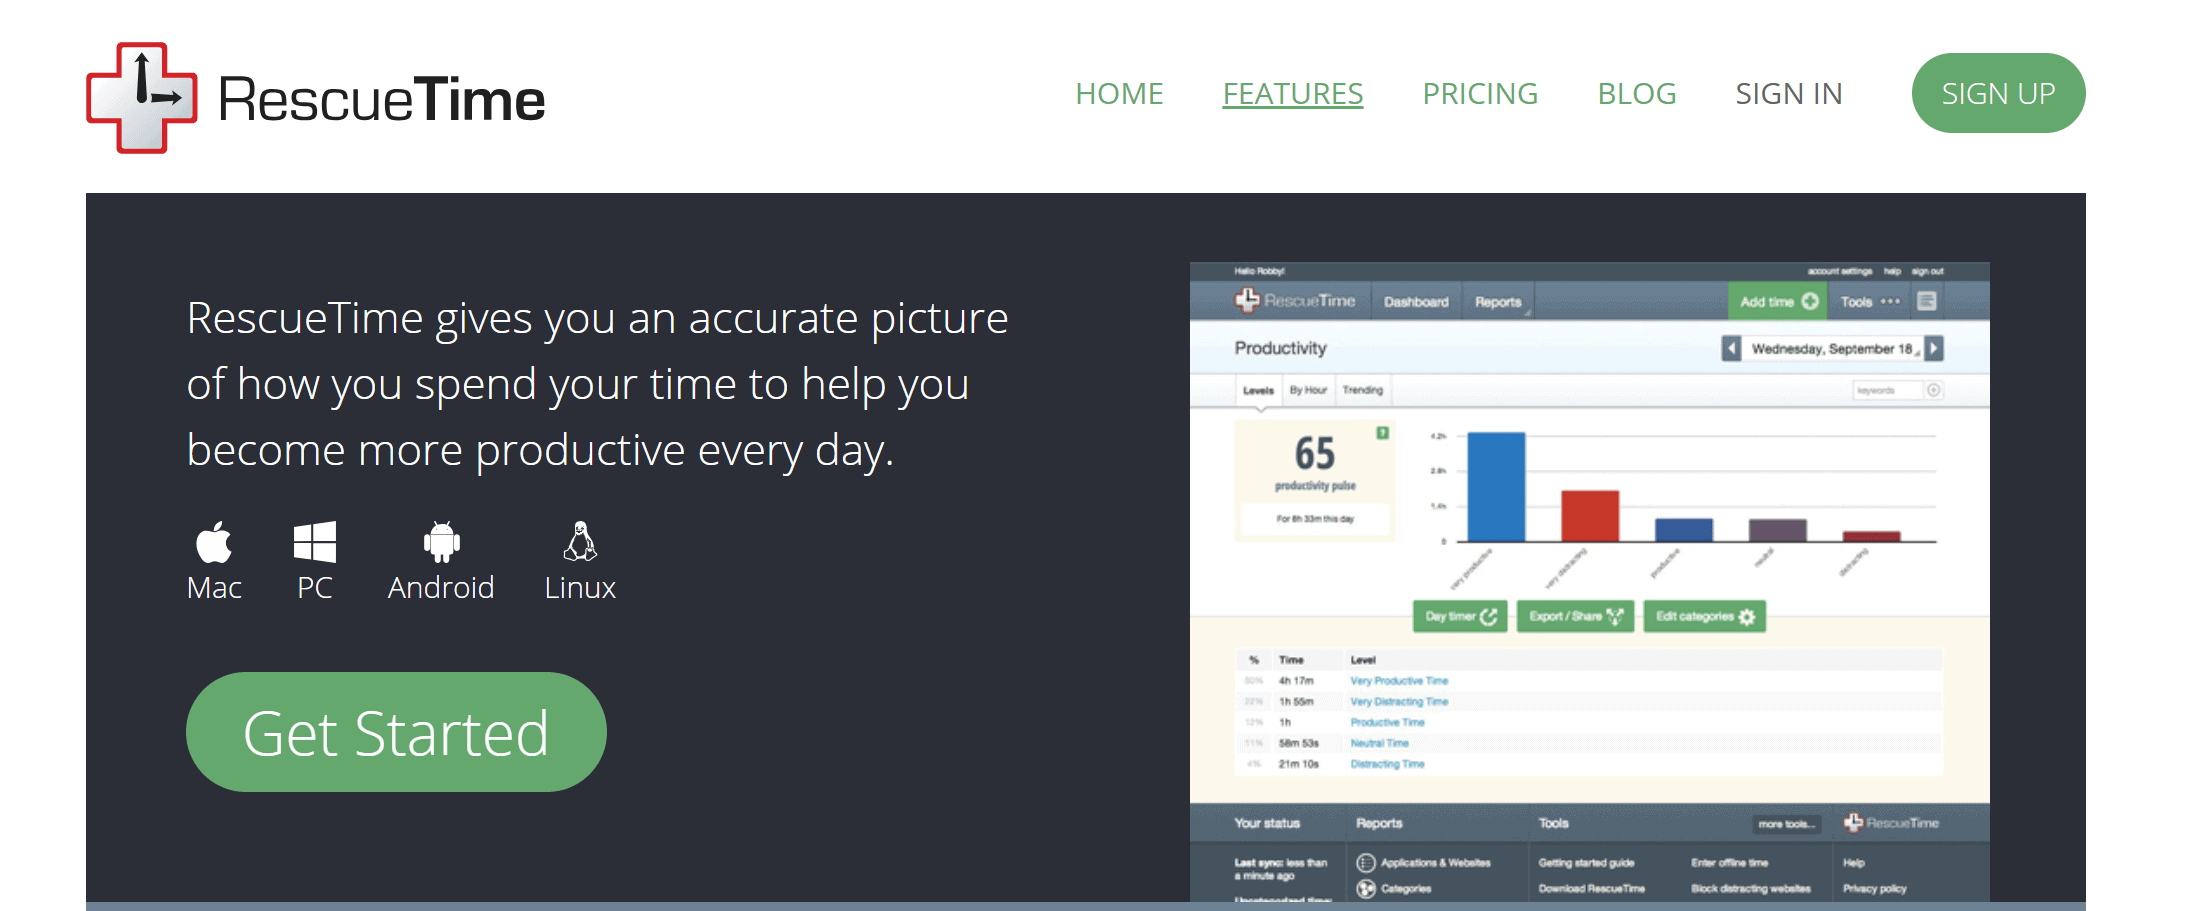The height and width of the screenshot is (911, 2189).
Task: Select the Trending tab
Action: point(1362,390)
